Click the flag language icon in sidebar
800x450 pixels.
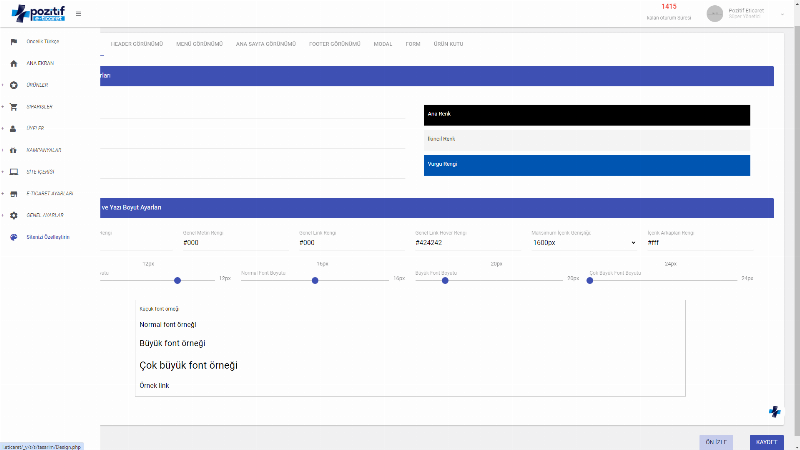[14, 41]
